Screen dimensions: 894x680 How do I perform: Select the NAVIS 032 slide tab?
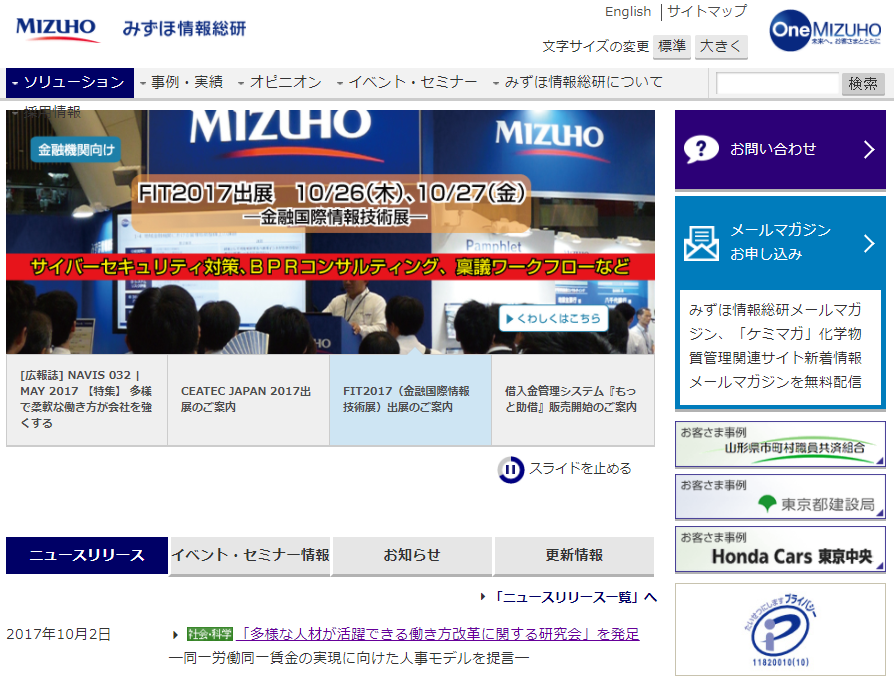[87, 400]
